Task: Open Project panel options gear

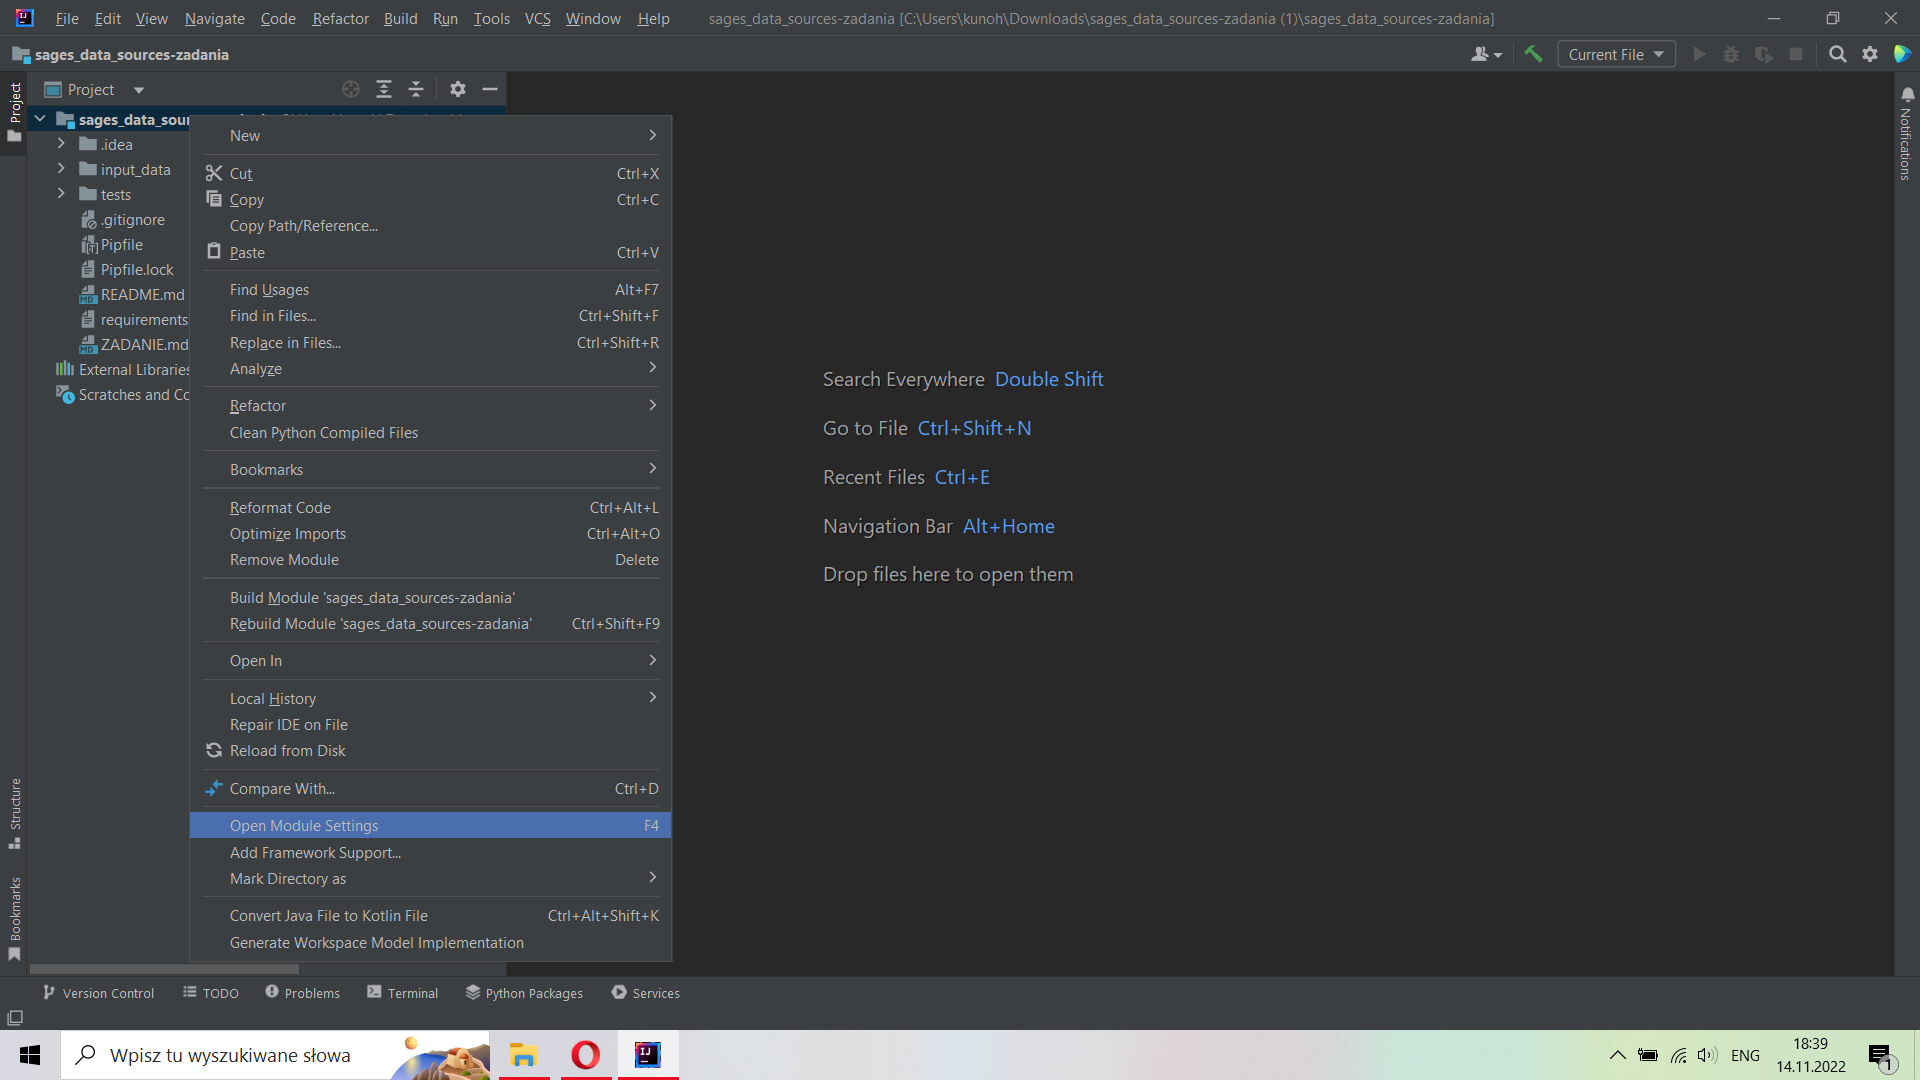Action: pos(458,89)
